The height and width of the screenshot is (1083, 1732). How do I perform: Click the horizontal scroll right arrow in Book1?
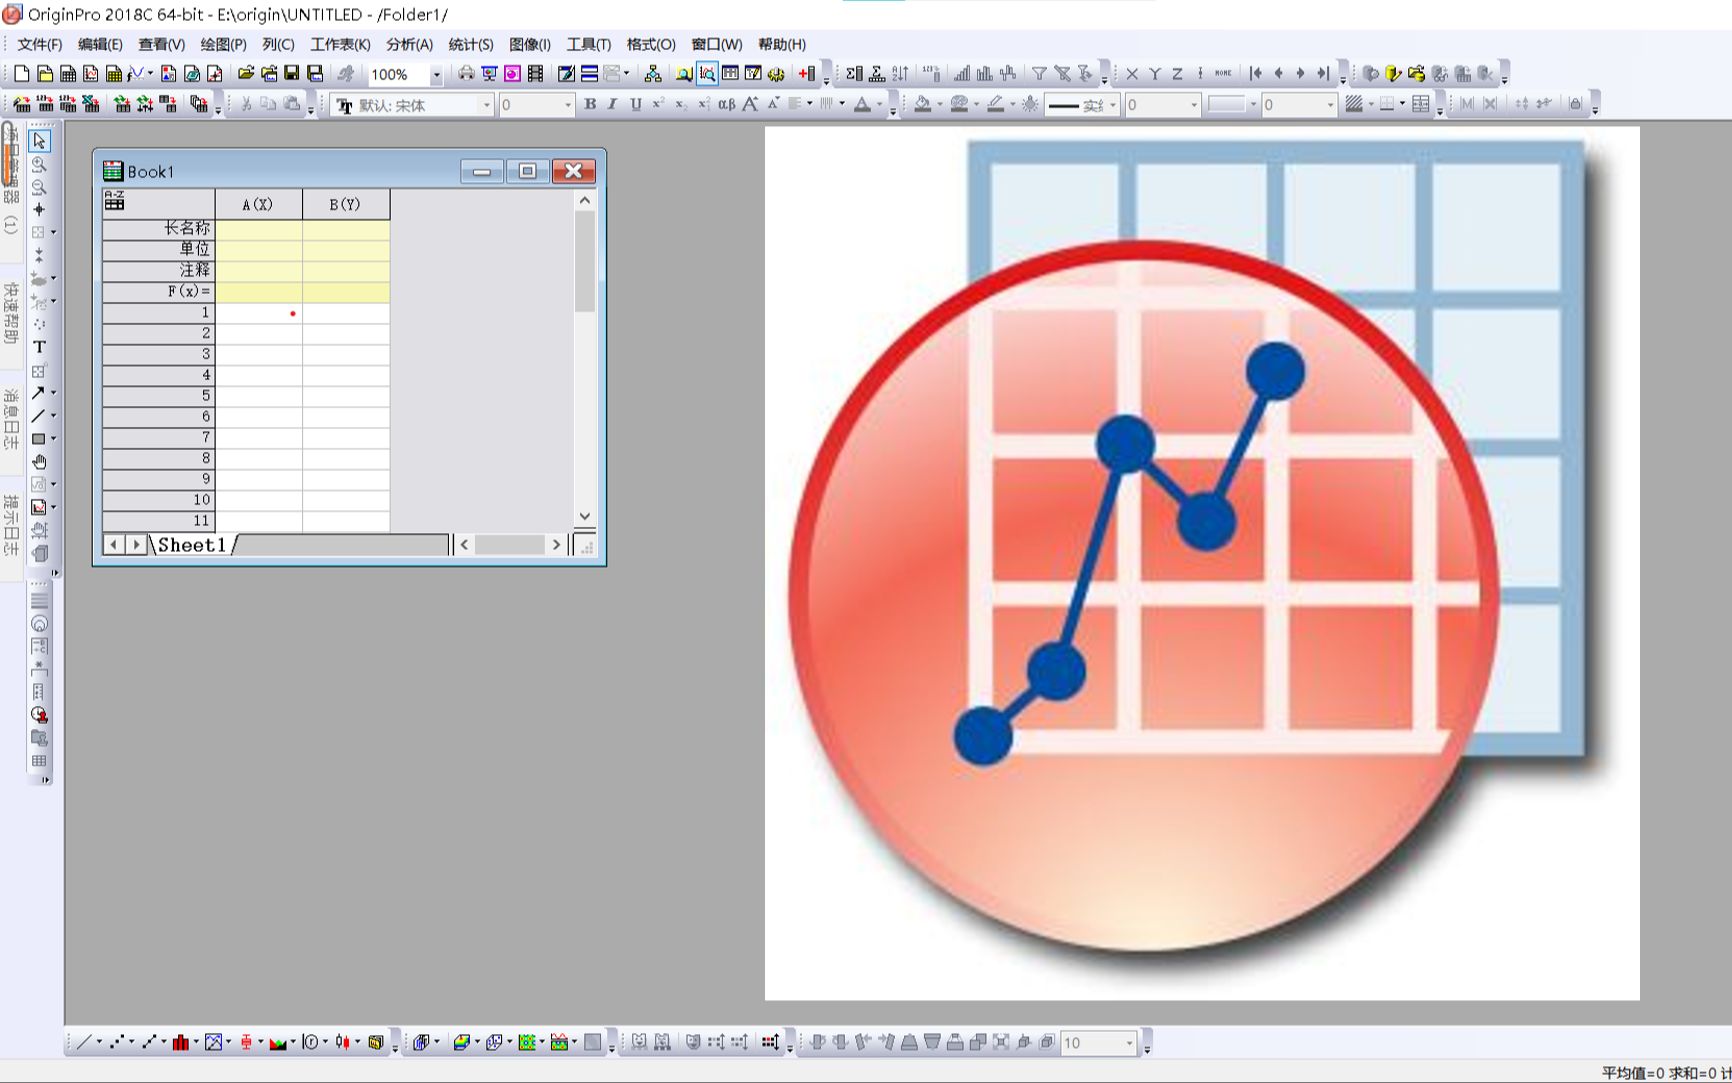[x=557, y=545]
